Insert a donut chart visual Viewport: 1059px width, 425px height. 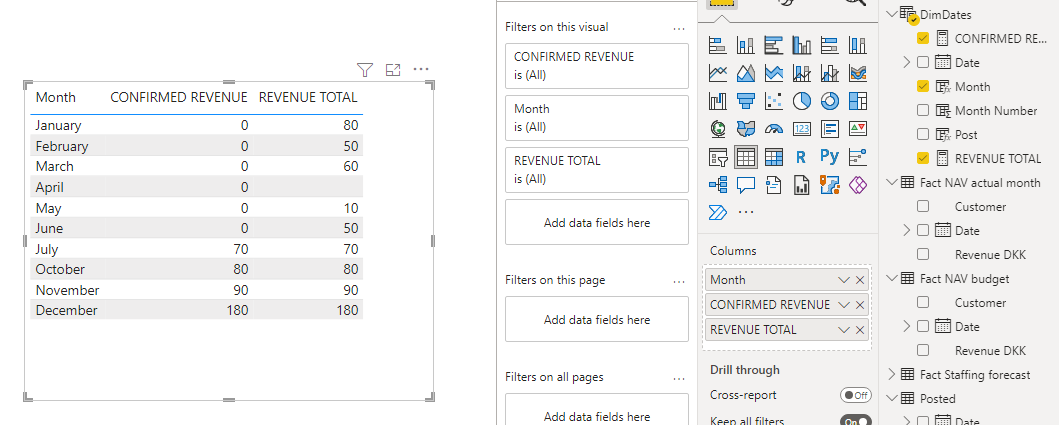pyautogui.click(x=829, y=101)
